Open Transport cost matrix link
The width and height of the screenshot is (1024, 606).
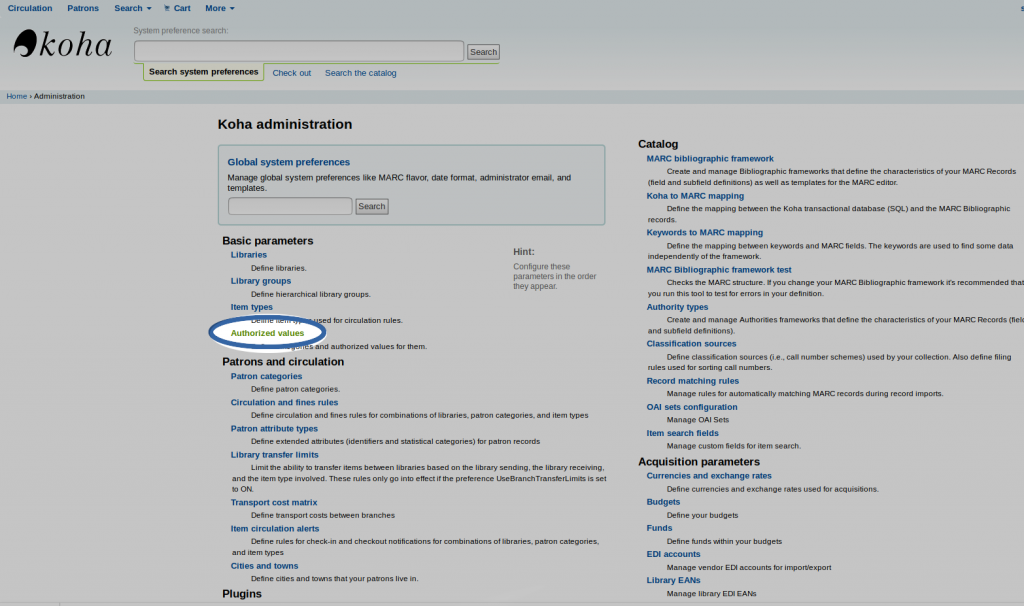(x=274, y=502)
